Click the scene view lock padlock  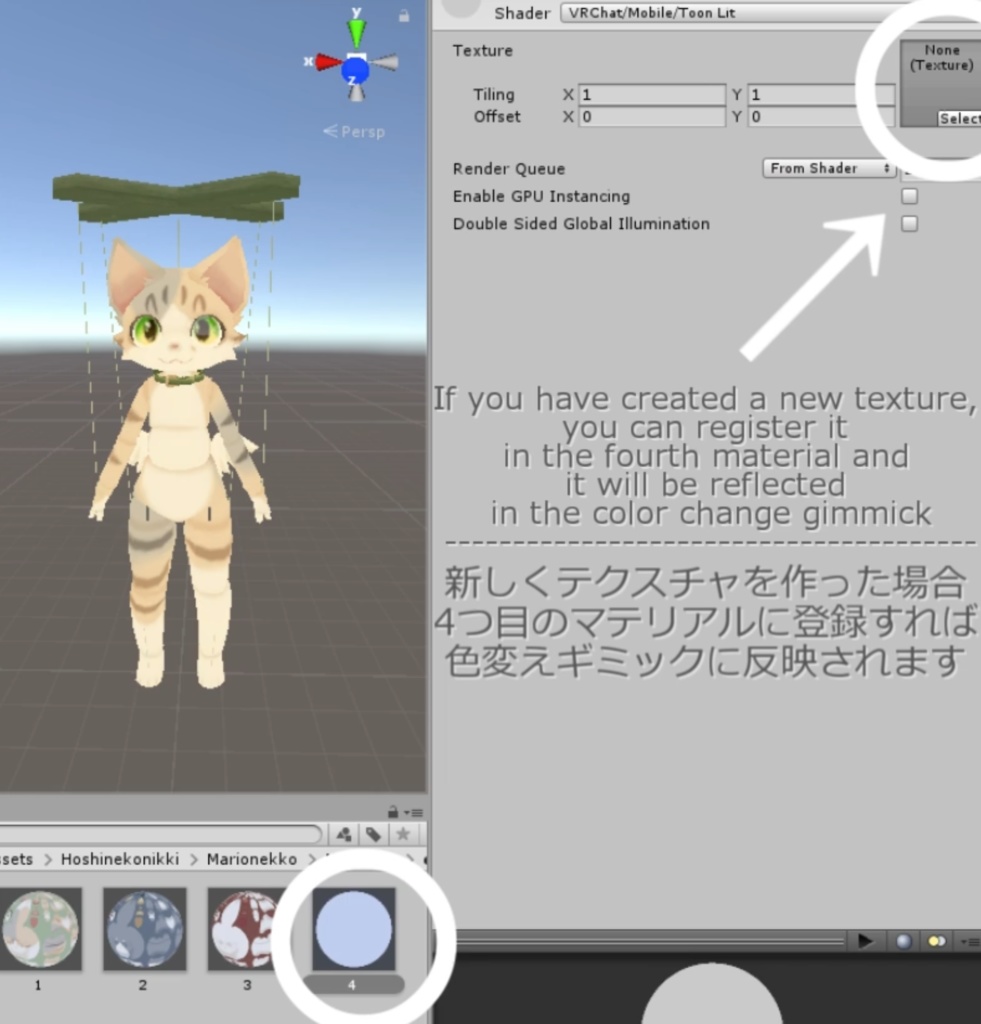click(404, 15)
